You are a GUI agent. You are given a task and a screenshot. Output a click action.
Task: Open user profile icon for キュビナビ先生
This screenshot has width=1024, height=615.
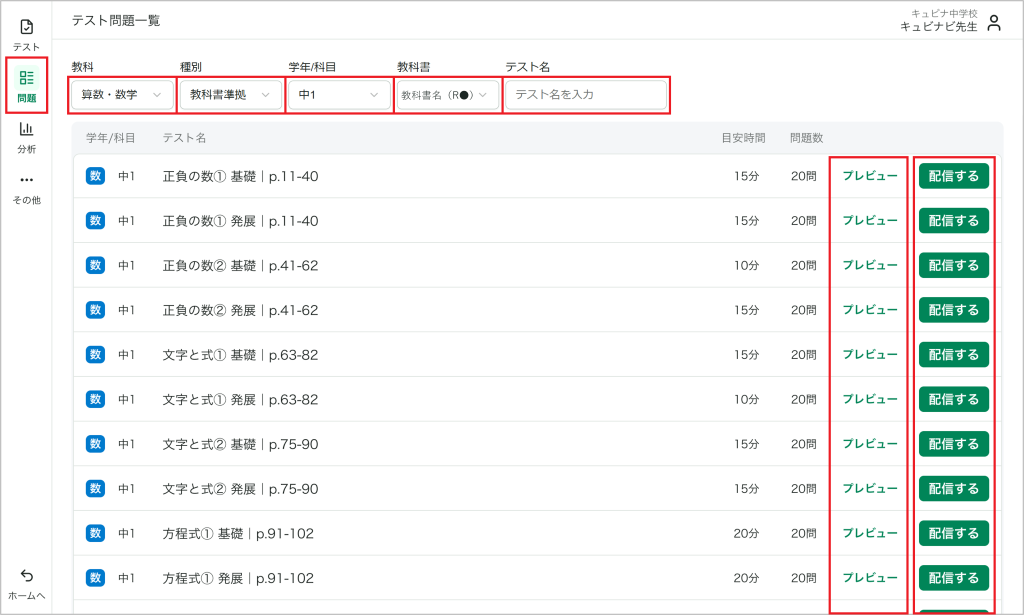point(994,23)
